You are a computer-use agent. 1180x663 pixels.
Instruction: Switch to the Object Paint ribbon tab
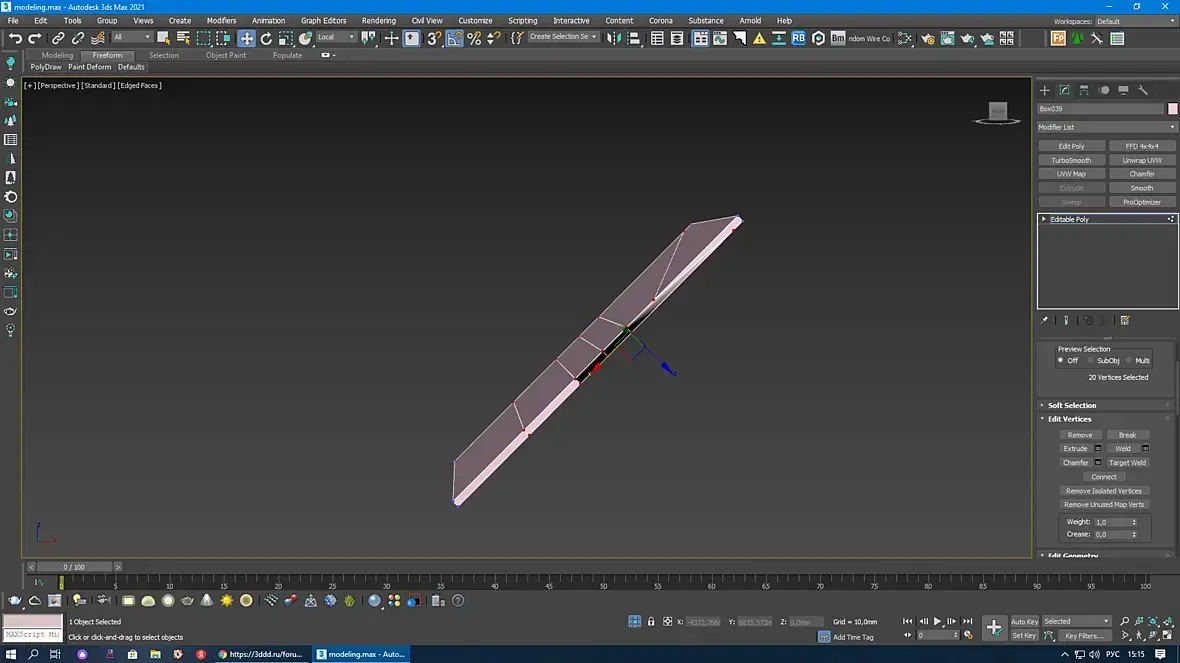coord(225,55)
